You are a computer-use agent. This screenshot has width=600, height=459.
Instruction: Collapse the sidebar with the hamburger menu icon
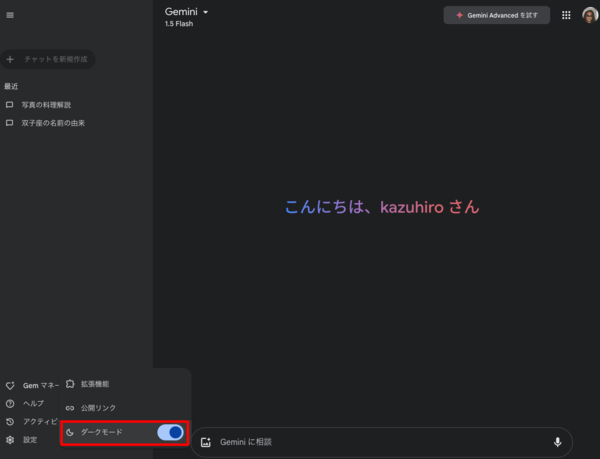pyautogui.click(x=10, y=15)
